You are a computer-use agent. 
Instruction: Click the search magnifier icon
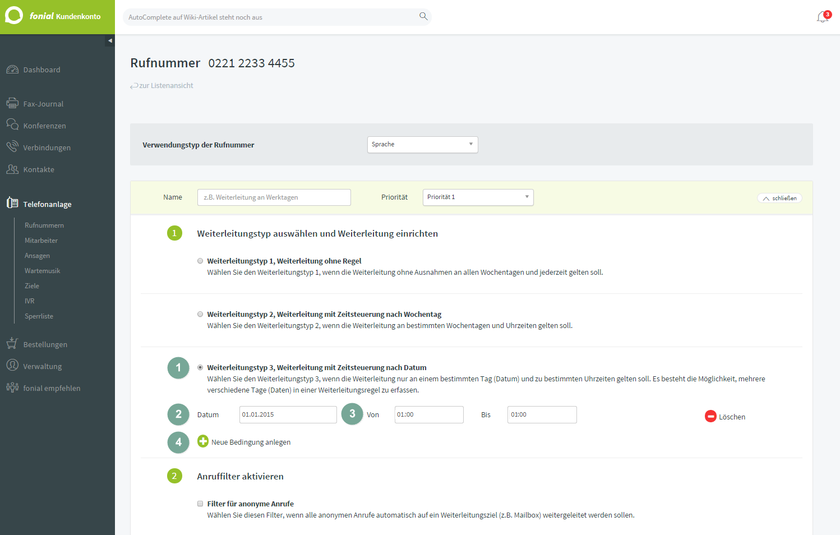click(423, 16)
